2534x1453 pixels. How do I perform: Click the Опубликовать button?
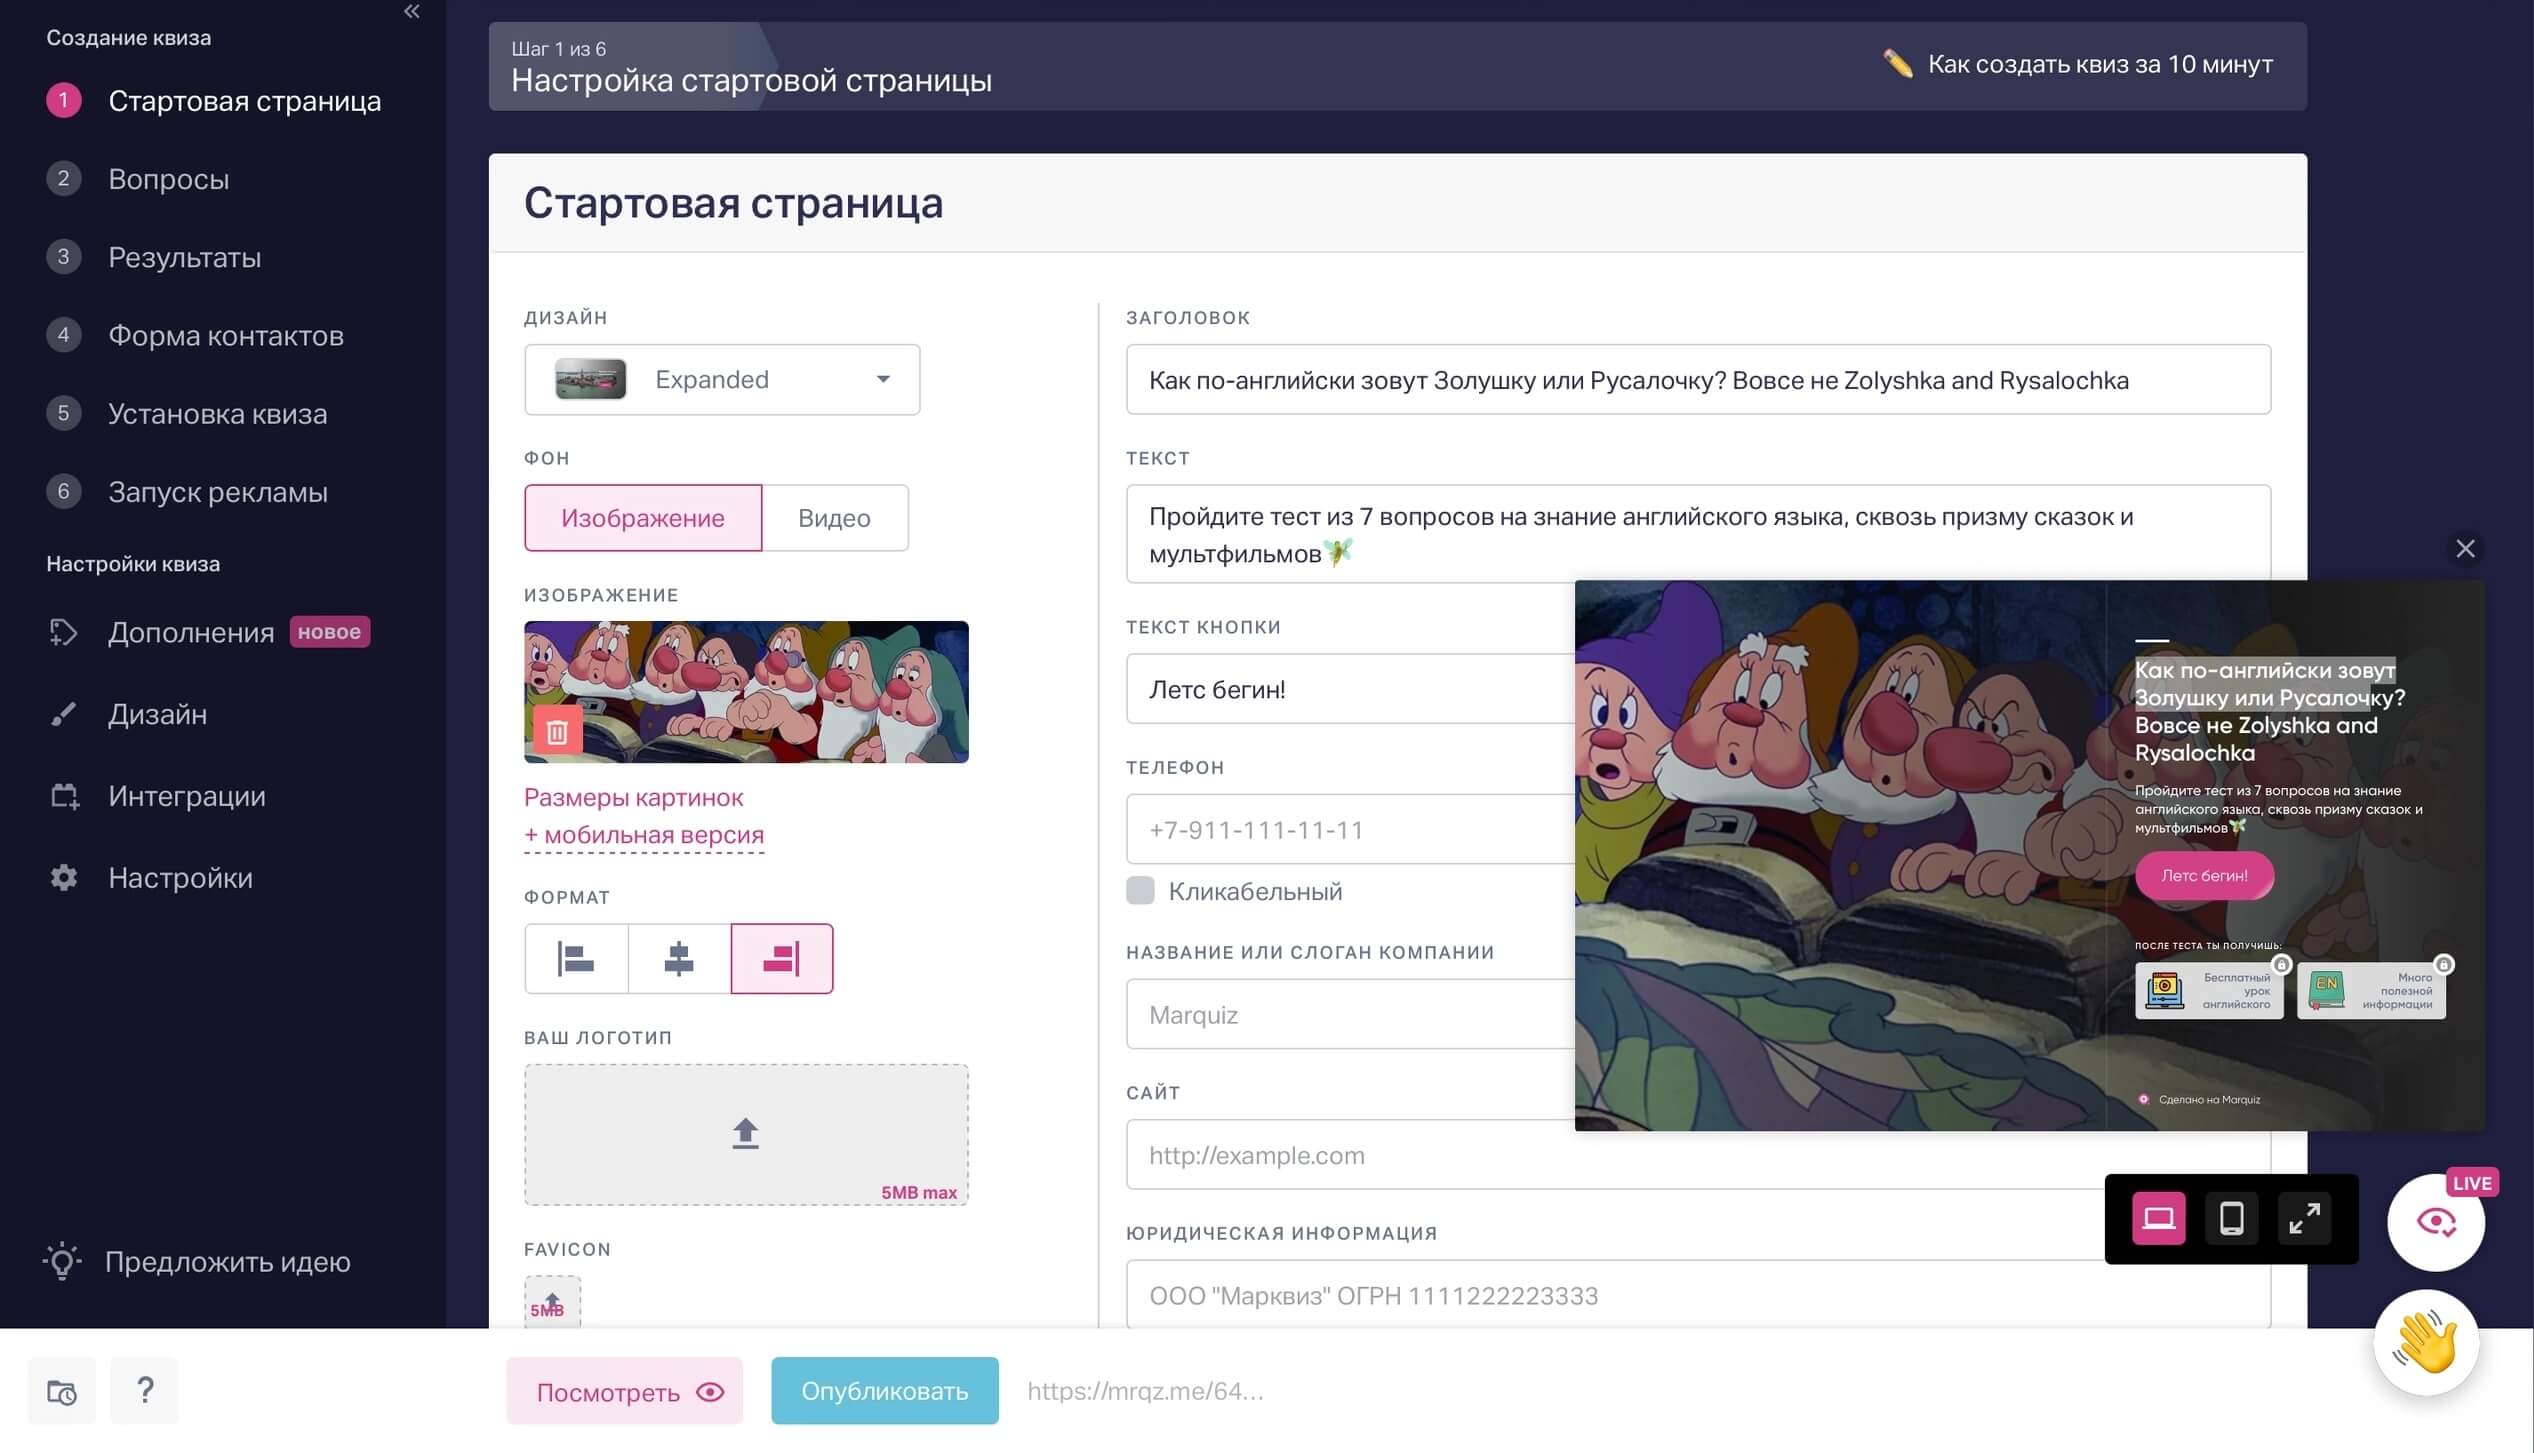pos(885,1391)
